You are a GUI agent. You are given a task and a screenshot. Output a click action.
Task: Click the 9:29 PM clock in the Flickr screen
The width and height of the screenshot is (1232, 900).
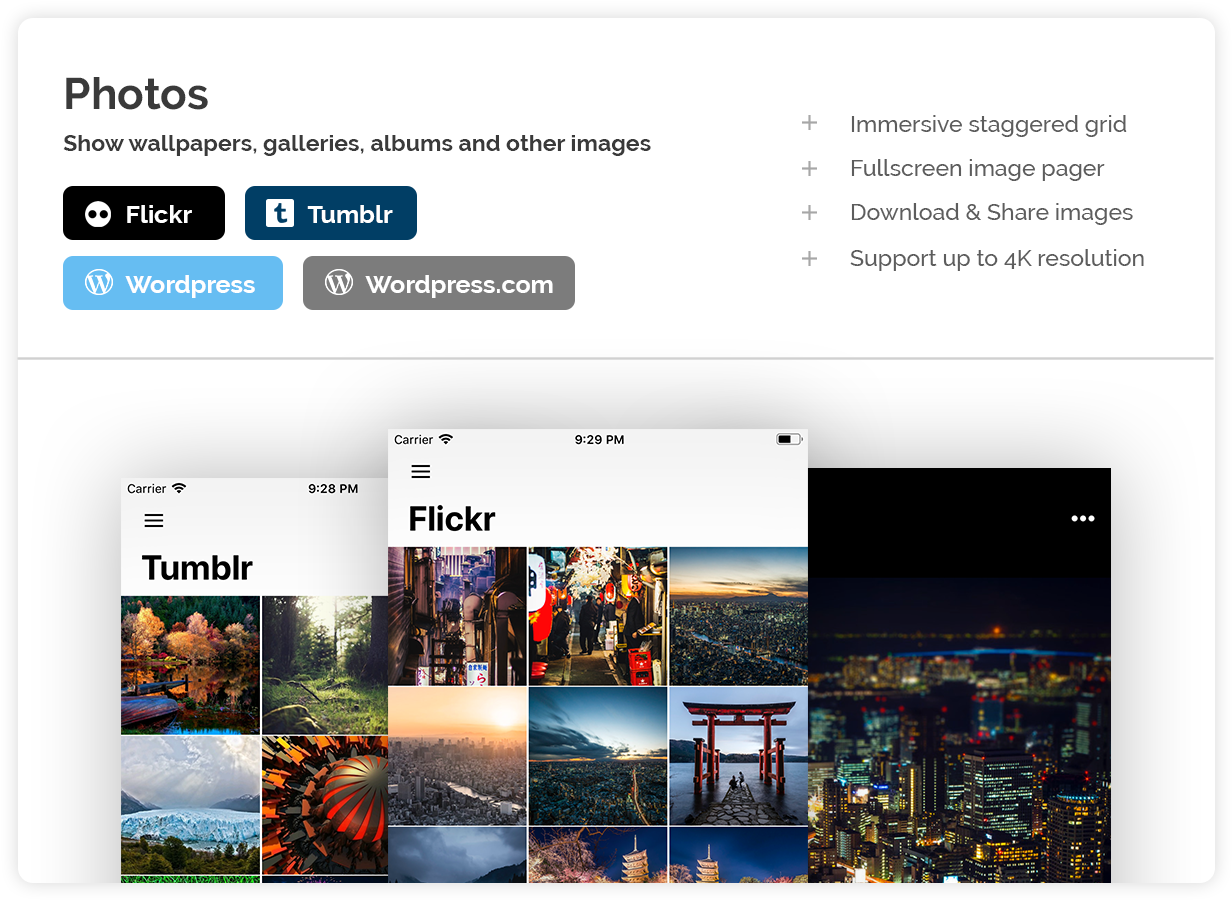599,439
